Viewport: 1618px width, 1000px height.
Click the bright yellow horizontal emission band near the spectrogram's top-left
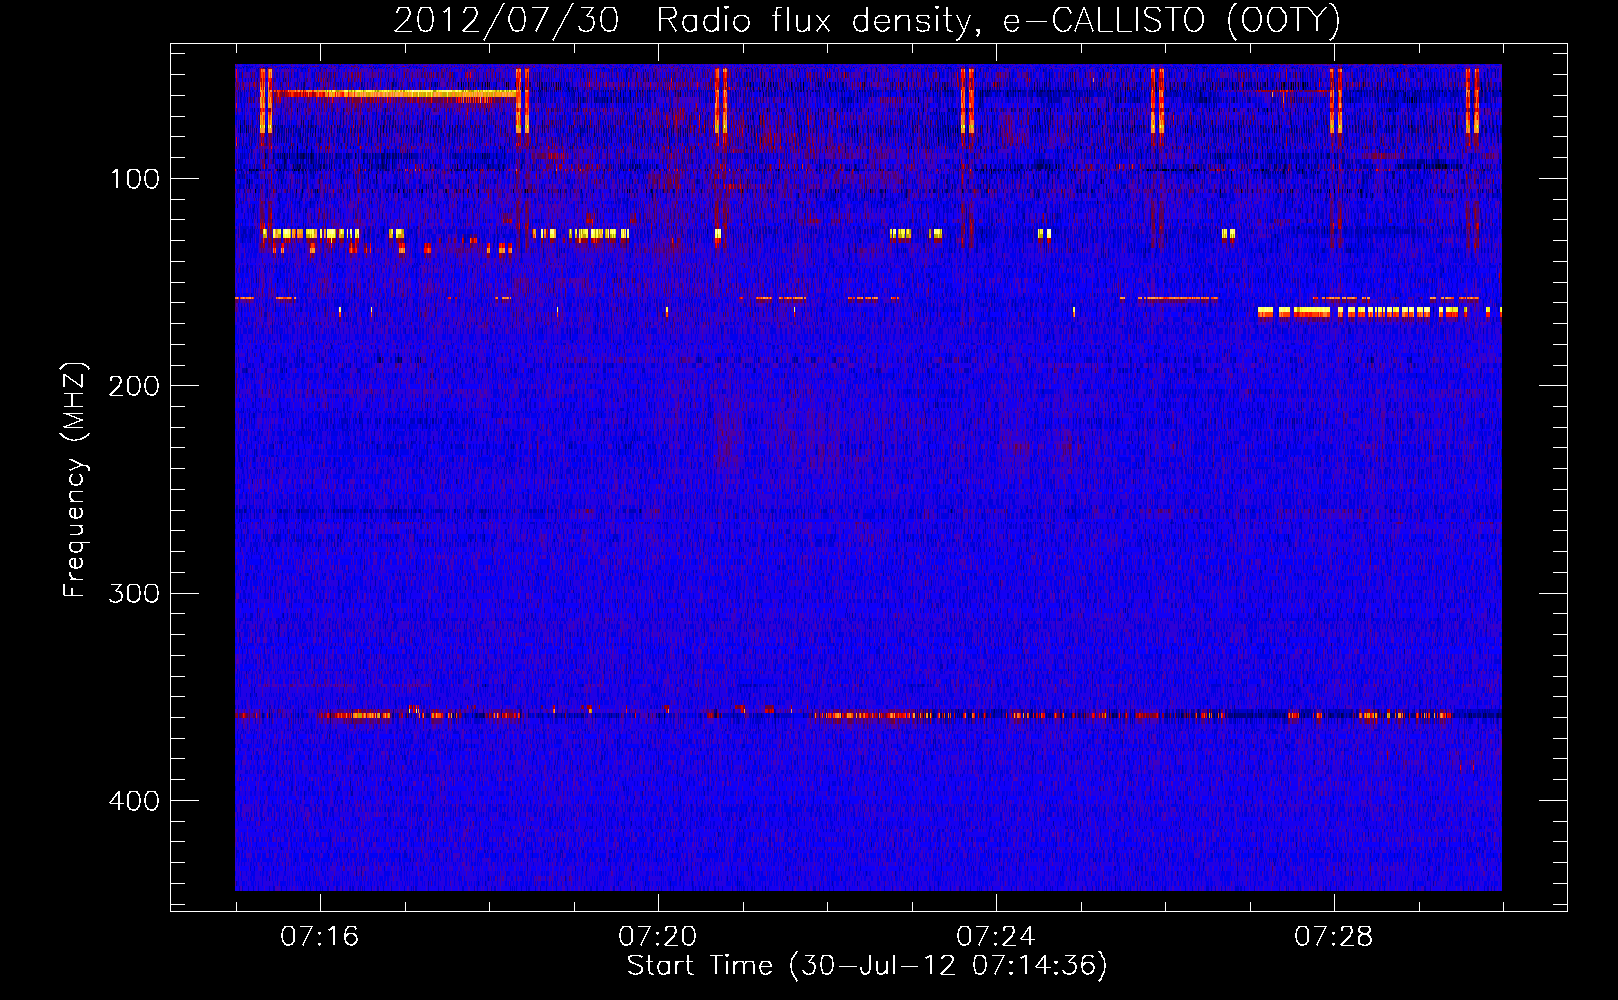click(x=393, y=94)
